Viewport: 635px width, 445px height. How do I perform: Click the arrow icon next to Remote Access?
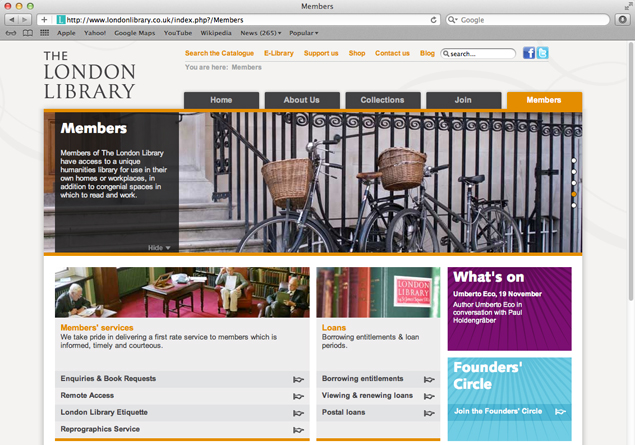pyautogui.click(x=298, y=396)
